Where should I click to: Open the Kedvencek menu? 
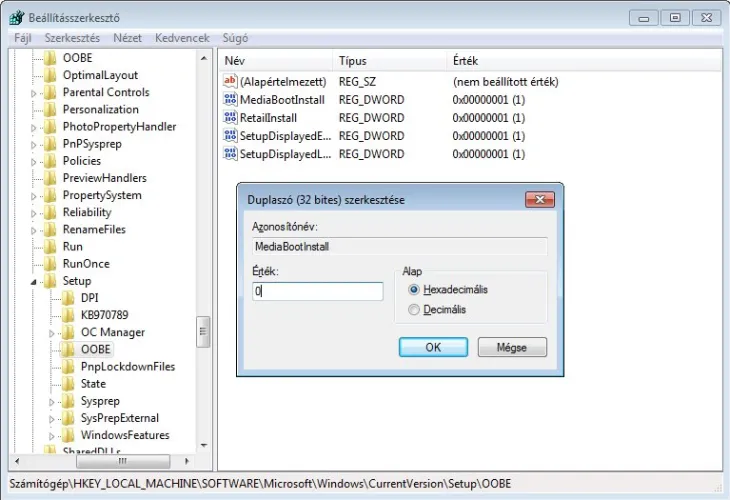pos(182,38)
